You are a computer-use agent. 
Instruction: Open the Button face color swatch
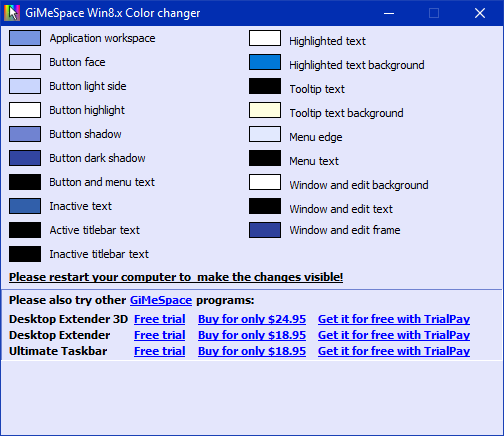coord(25,62)
